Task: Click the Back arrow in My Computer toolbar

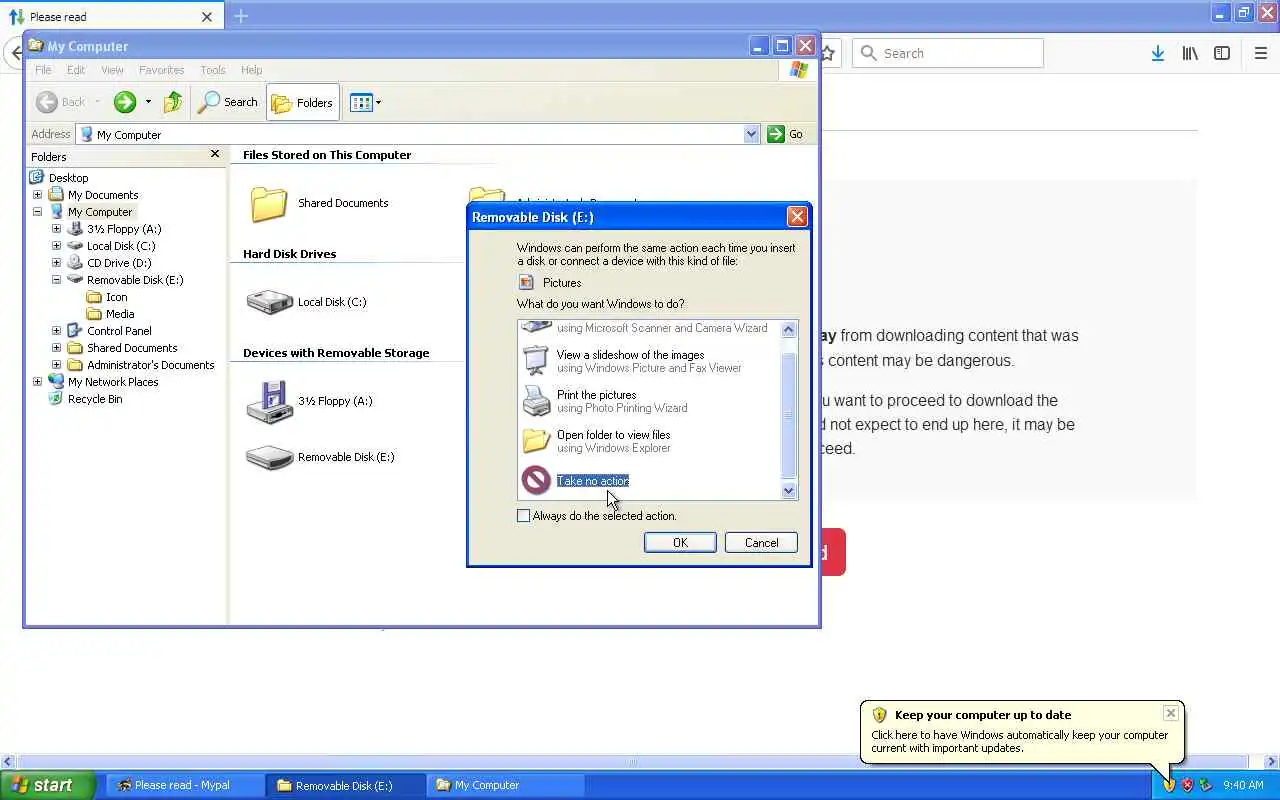Action: (x=47, y=102)
